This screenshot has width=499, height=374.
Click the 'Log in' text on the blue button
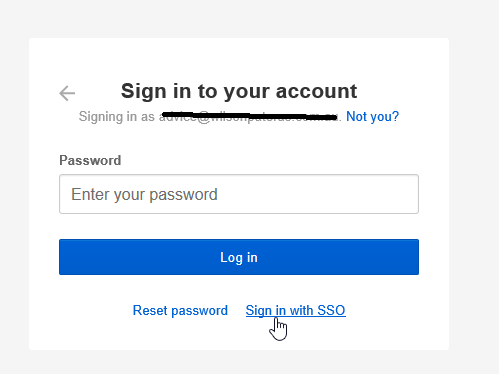point(239,258)
